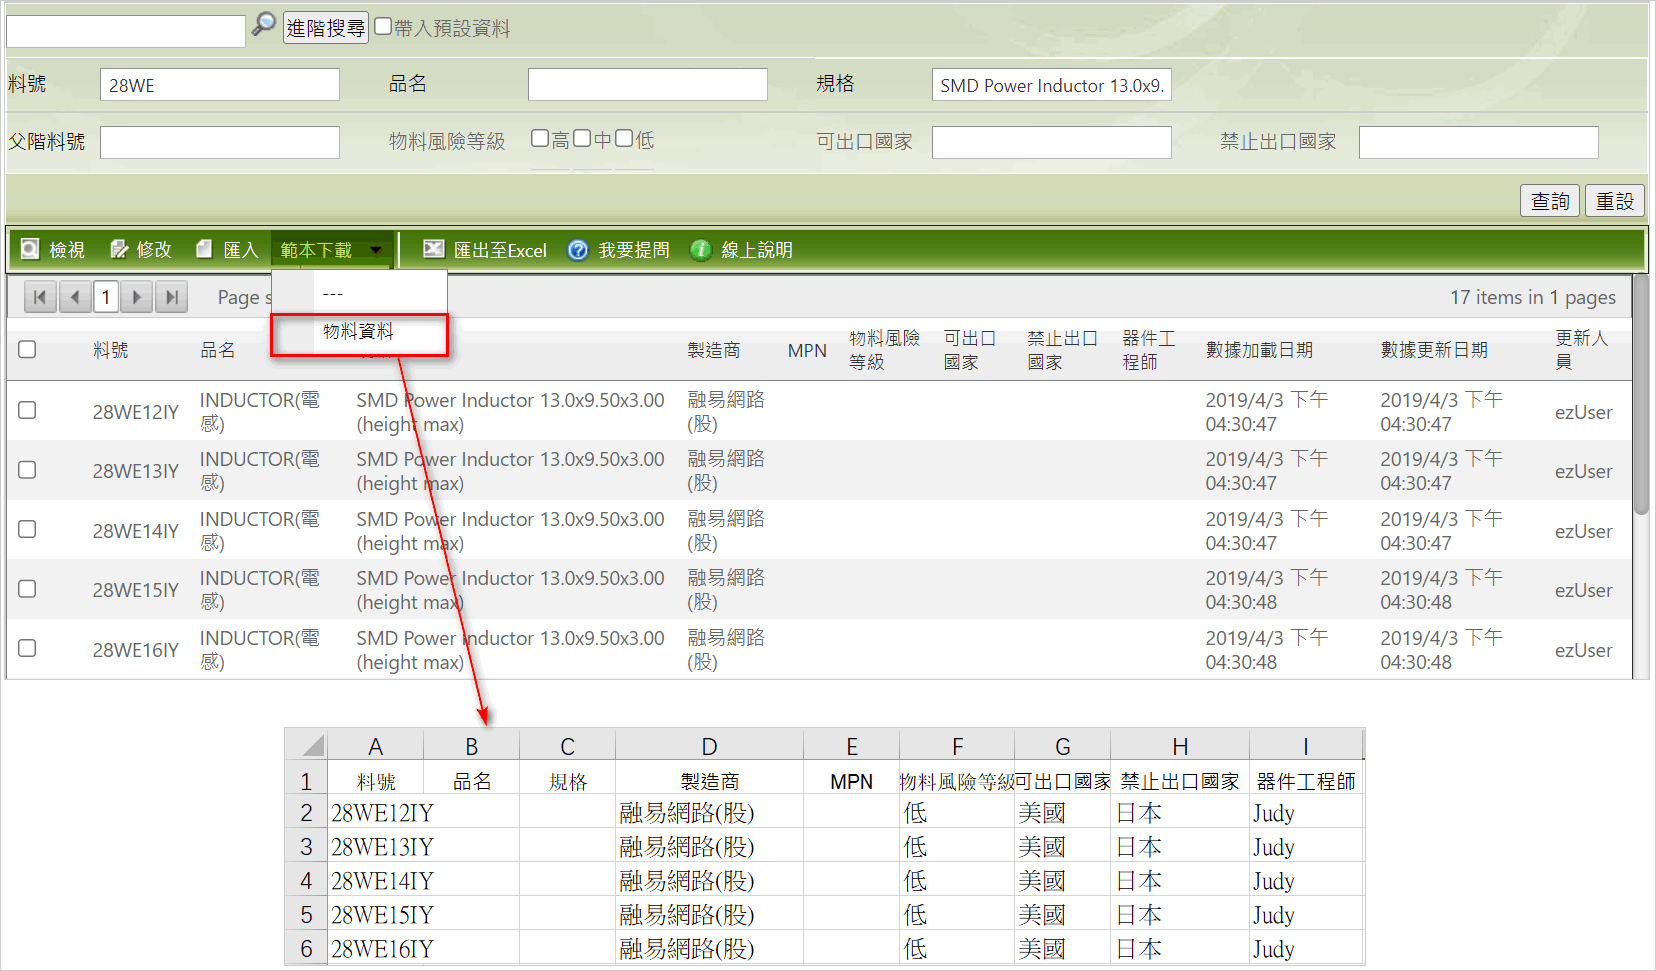Select the --- menu entry
The height and width of the screenshot is (971, 1656).
point(360,294)
